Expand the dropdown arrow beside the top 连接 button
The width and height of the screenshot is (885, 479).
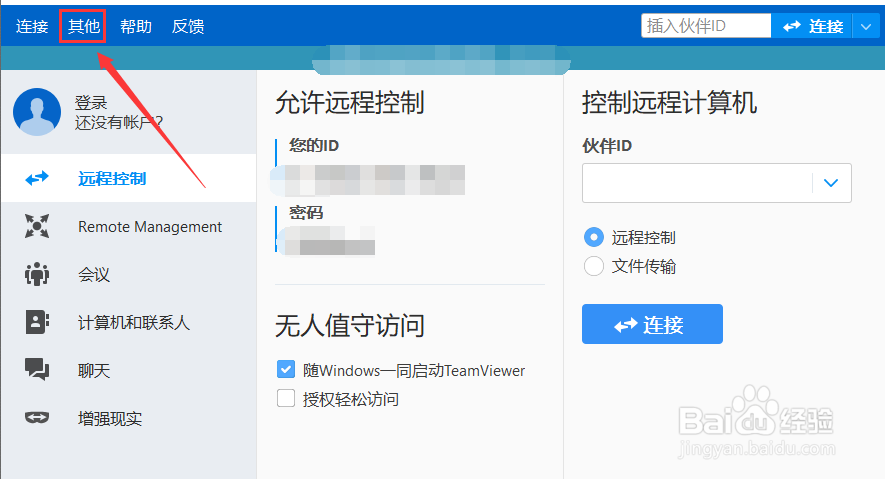click(x=866, y=27)
